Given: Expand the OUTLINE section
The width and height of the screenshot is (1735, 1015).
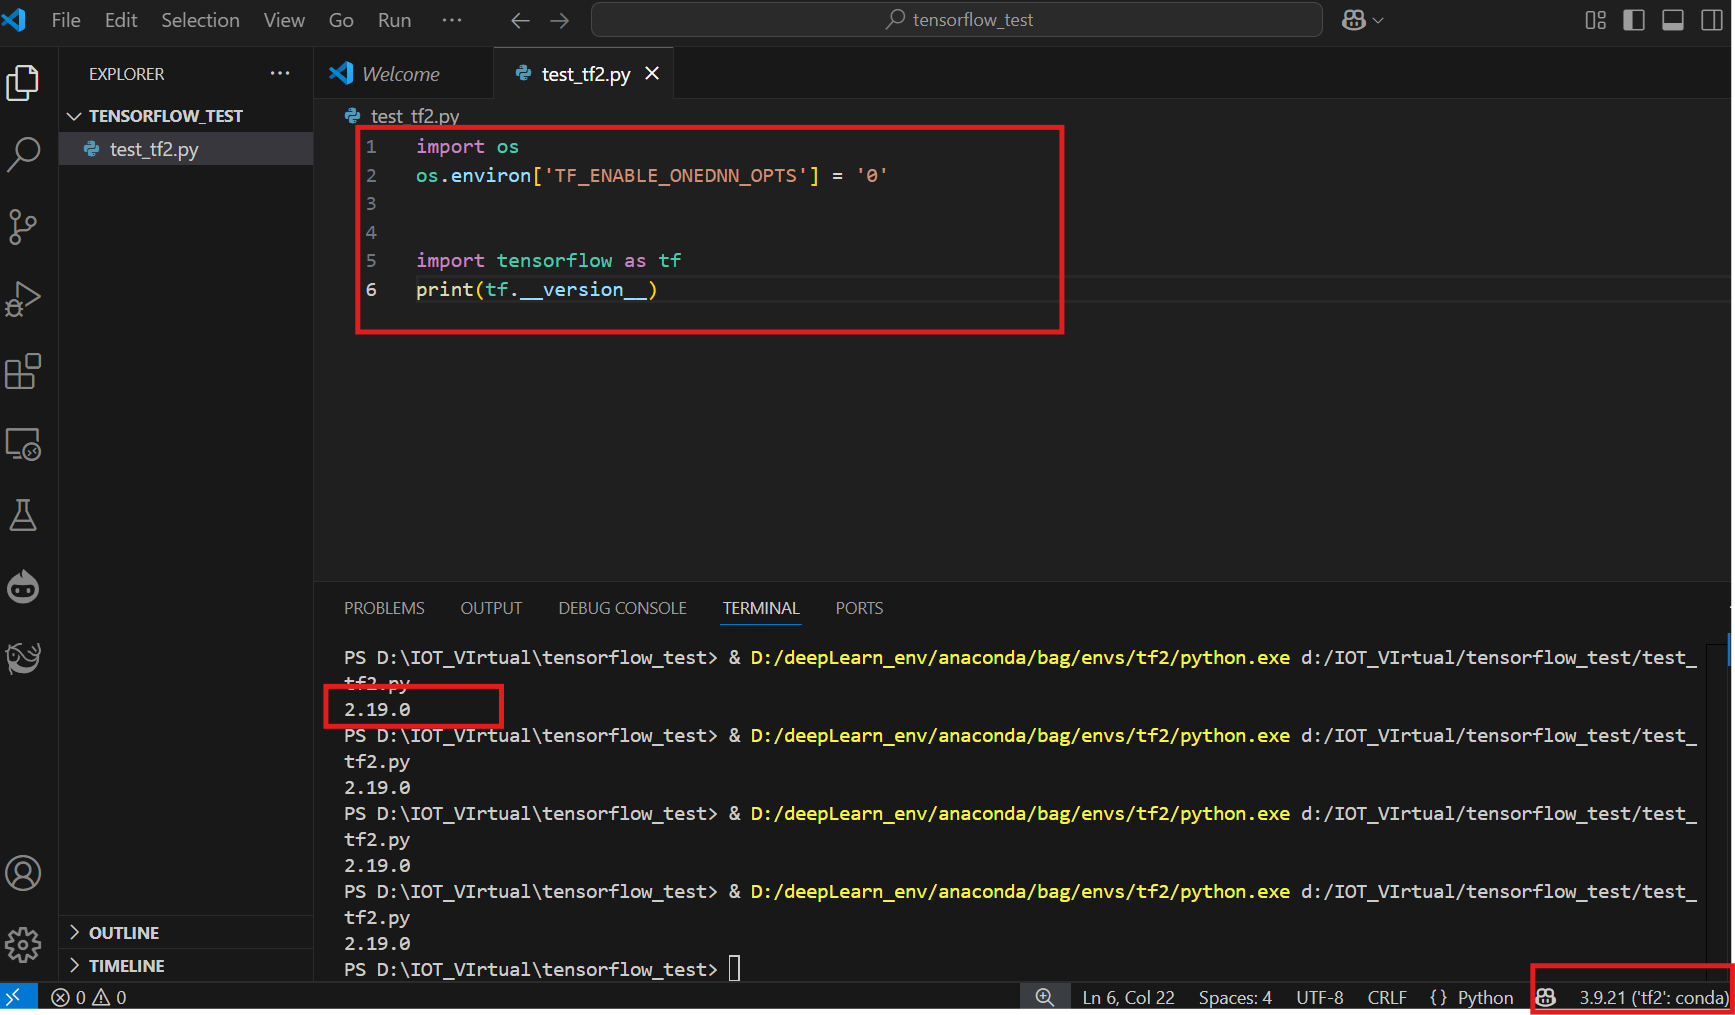Looking at the screenshot, I should pyautogui.click(x=186, y=932).
